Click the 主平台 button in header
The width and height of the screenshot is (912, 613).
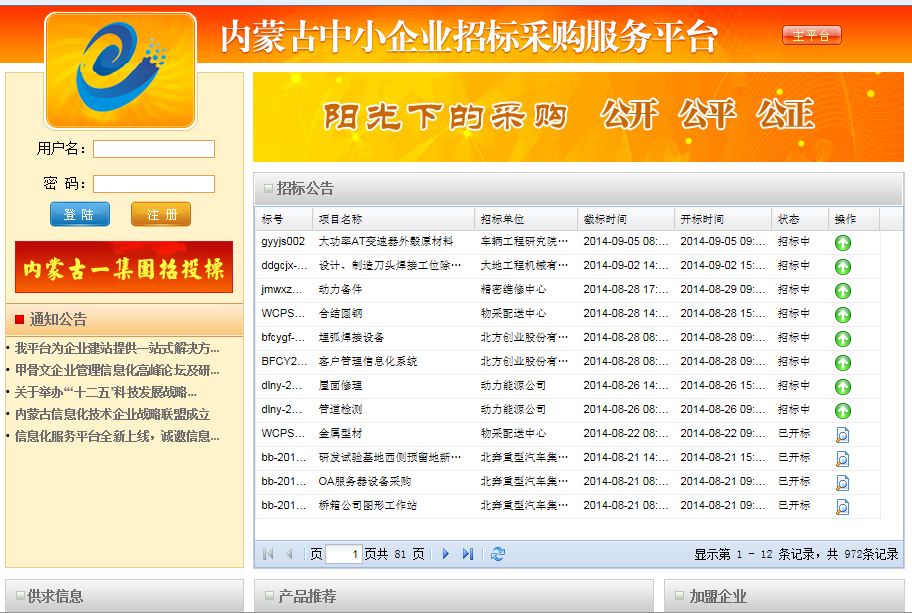811,36
